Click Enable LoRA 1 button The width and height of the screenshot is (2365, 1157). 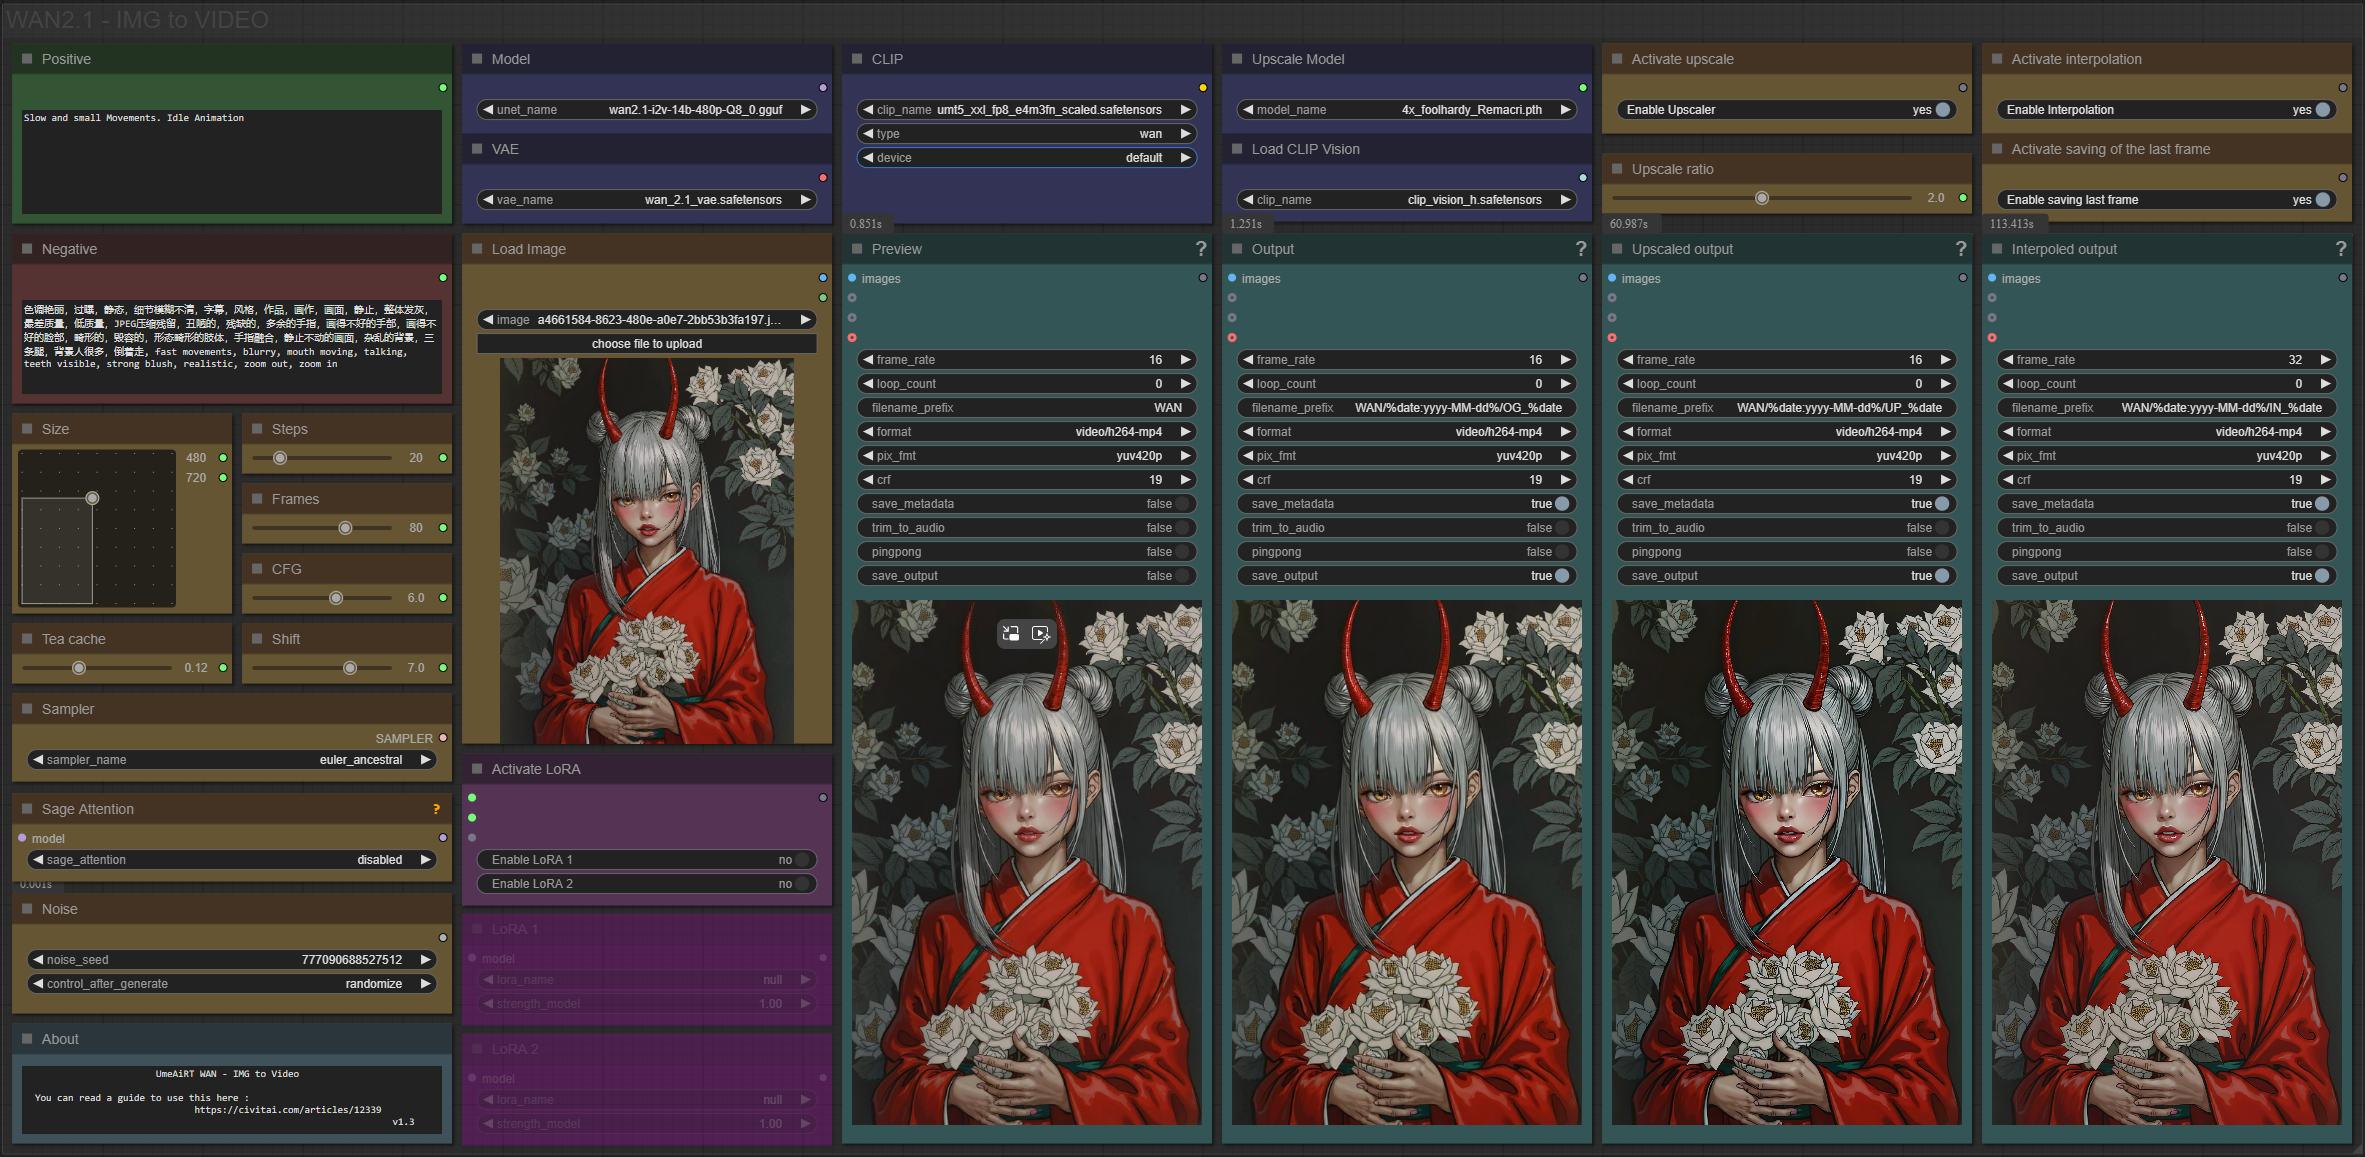tap(646, 860)
